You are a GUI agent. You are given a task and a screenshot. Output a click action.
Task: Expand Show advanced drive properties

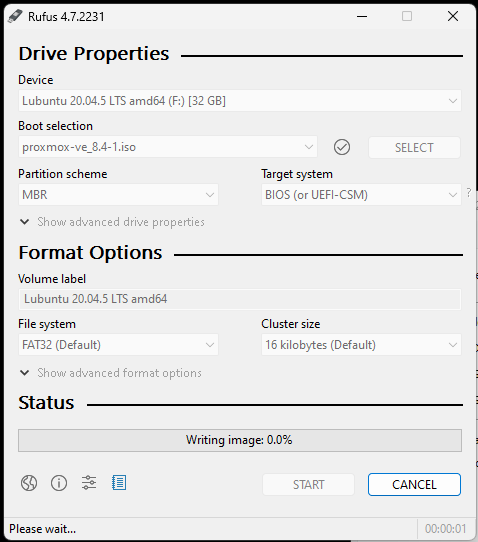(112, 222)
